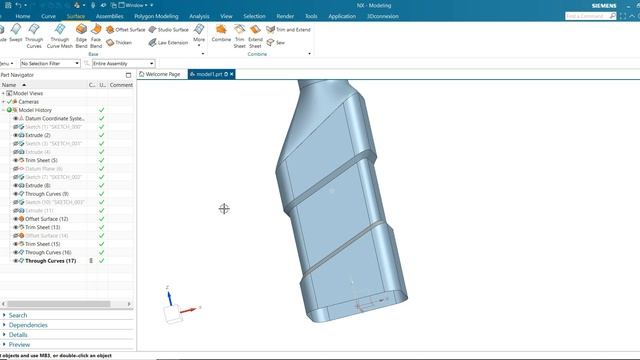Open the 3Dconnexion tab
This screenshot has height=360, width=640.
(x=382, y=16)
